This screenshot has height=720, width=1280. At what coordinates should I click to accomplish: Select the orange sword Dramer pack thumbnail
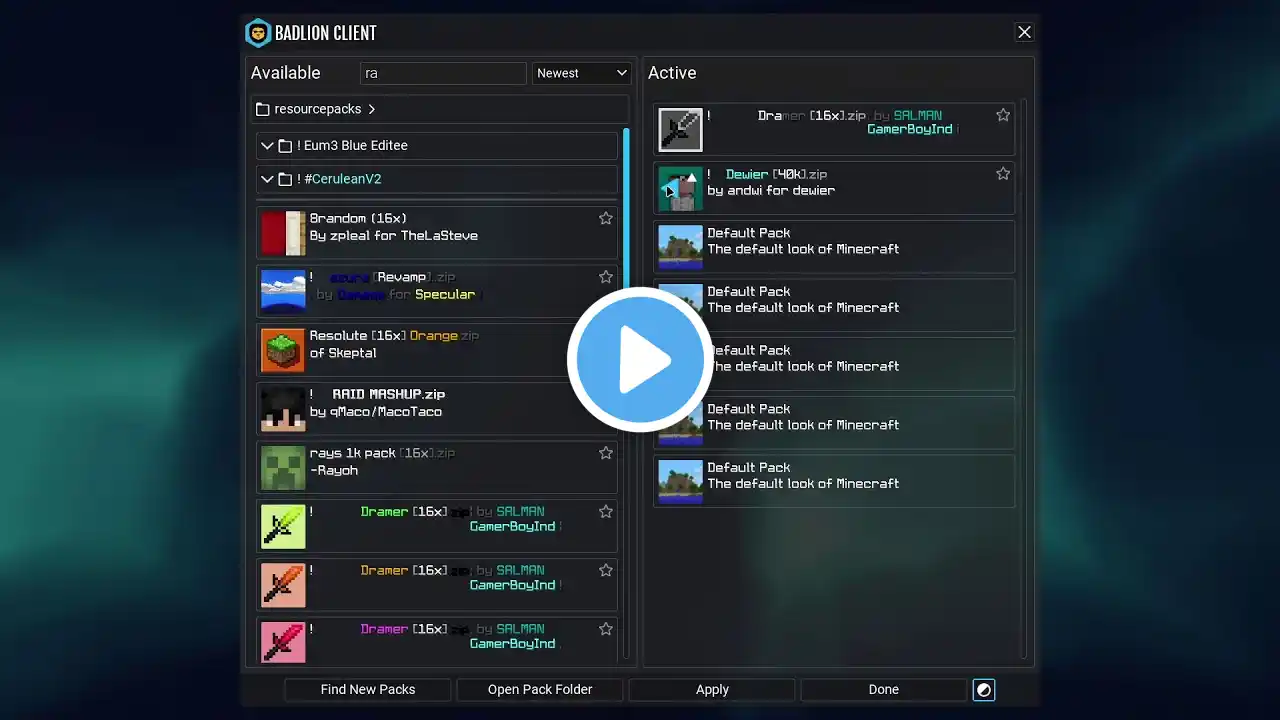283,585
